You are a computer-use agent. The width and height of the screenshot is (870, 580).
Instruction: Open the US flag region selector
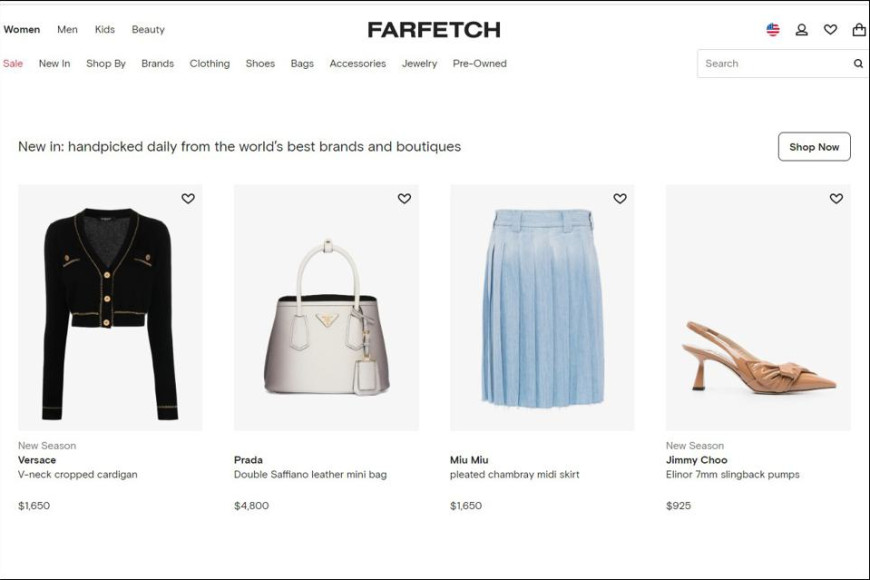pos(772,29)
